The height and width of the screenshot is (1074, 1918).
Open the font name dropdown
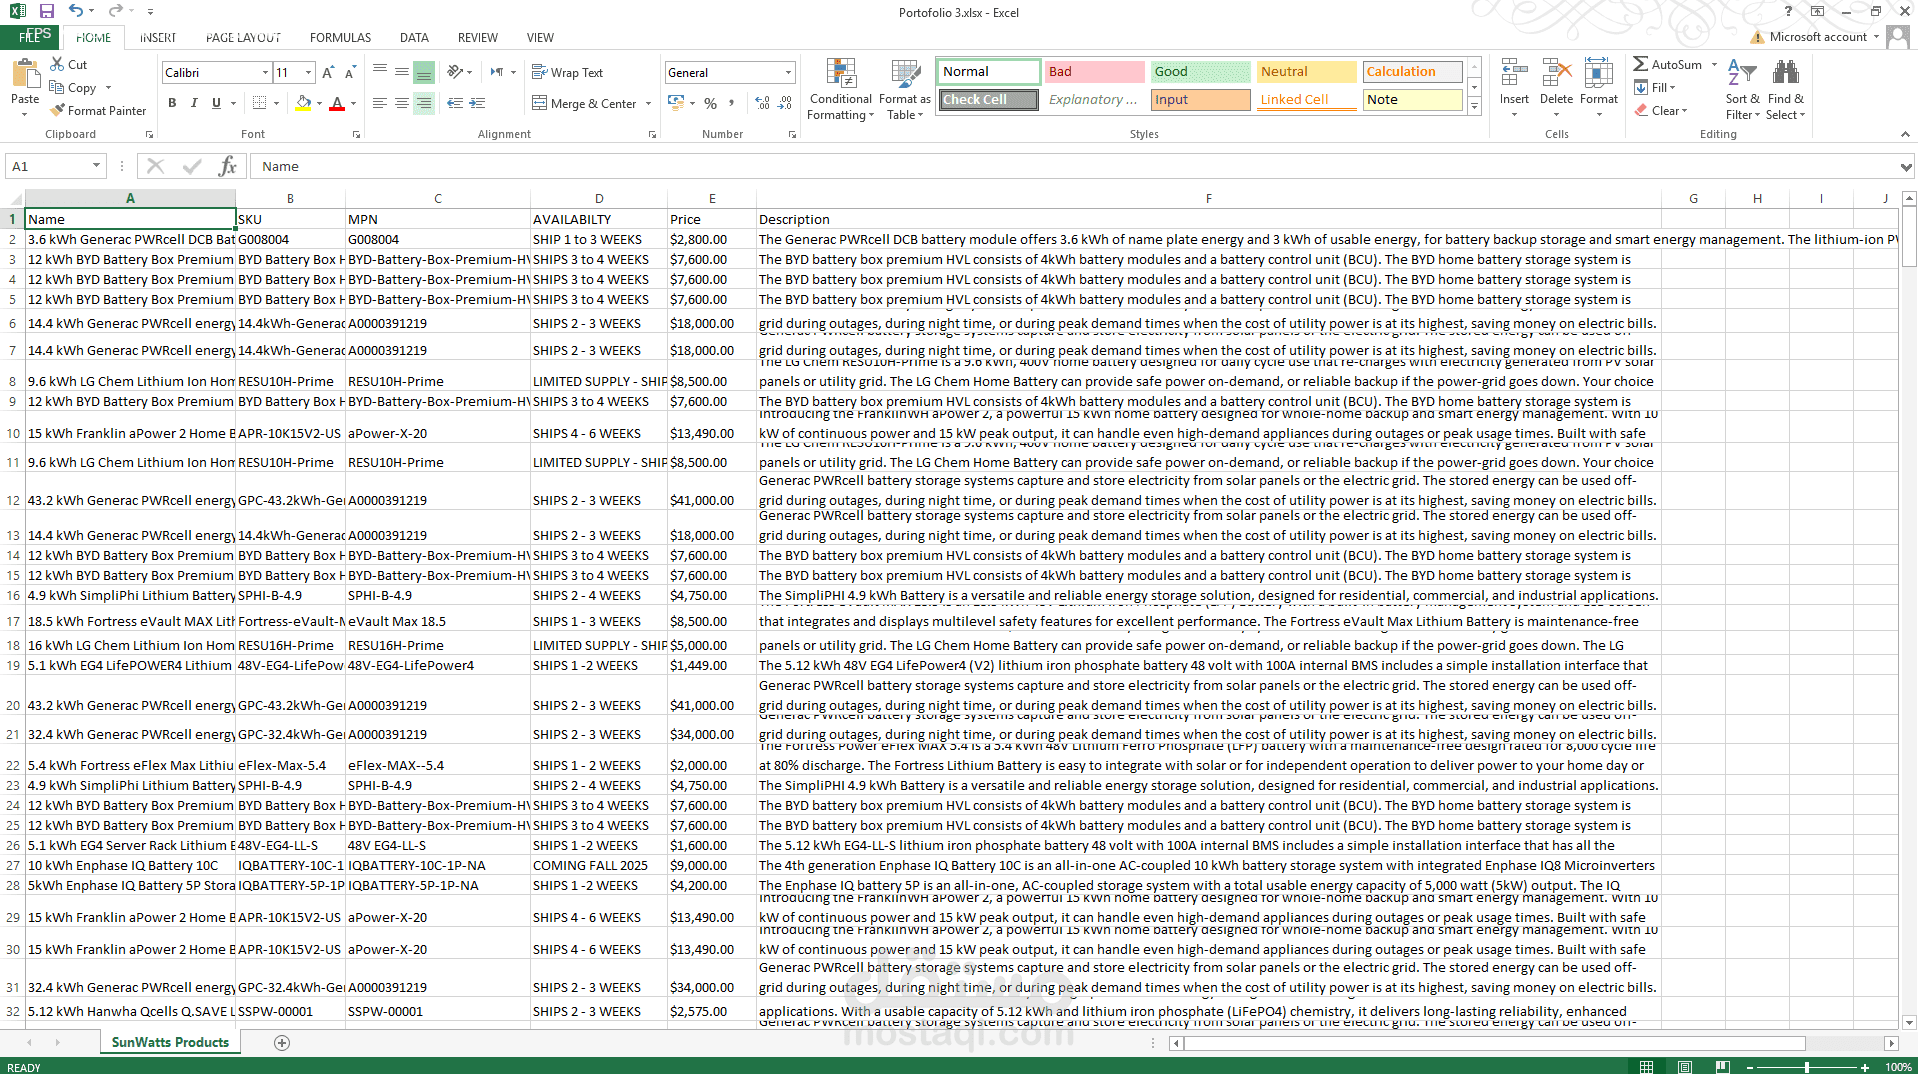(266, 72)
